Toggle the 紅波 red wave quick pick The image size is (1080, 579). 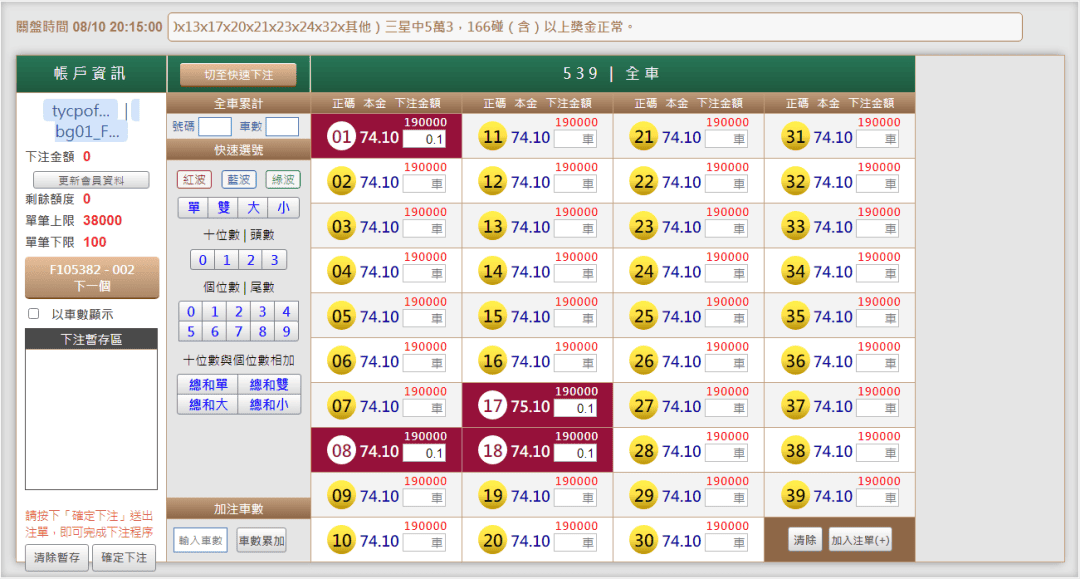pos(194,180)
